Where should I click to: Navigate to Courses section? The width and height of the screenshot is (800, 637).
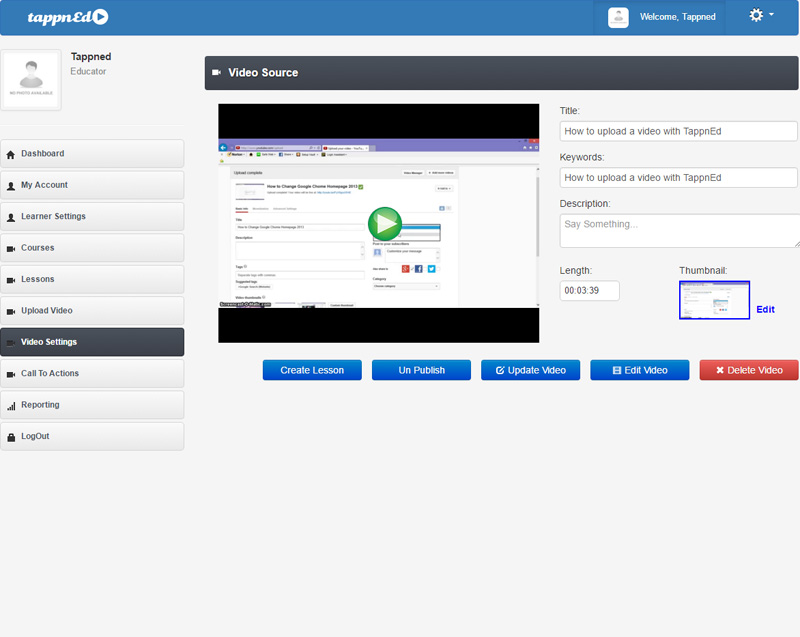coord(92,248)
